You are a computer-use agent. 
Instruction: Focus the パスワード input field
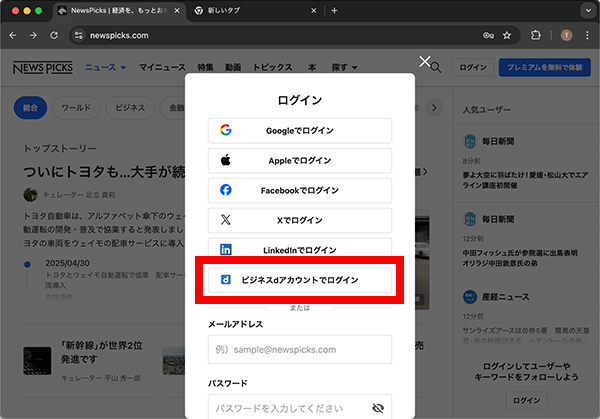point(300,406)
